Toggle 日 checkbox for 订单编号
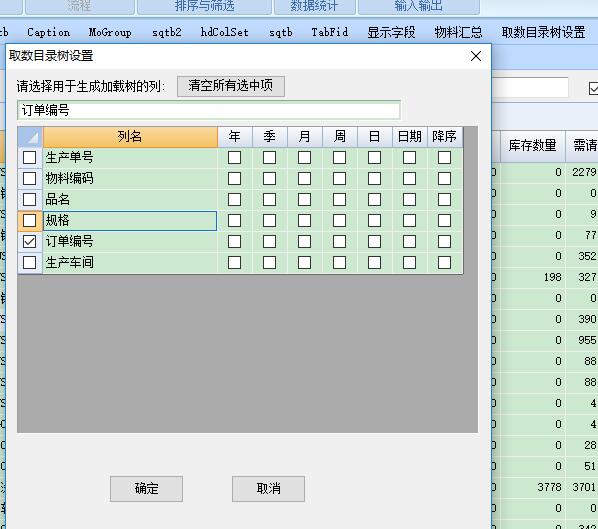 tap(375, 241)
